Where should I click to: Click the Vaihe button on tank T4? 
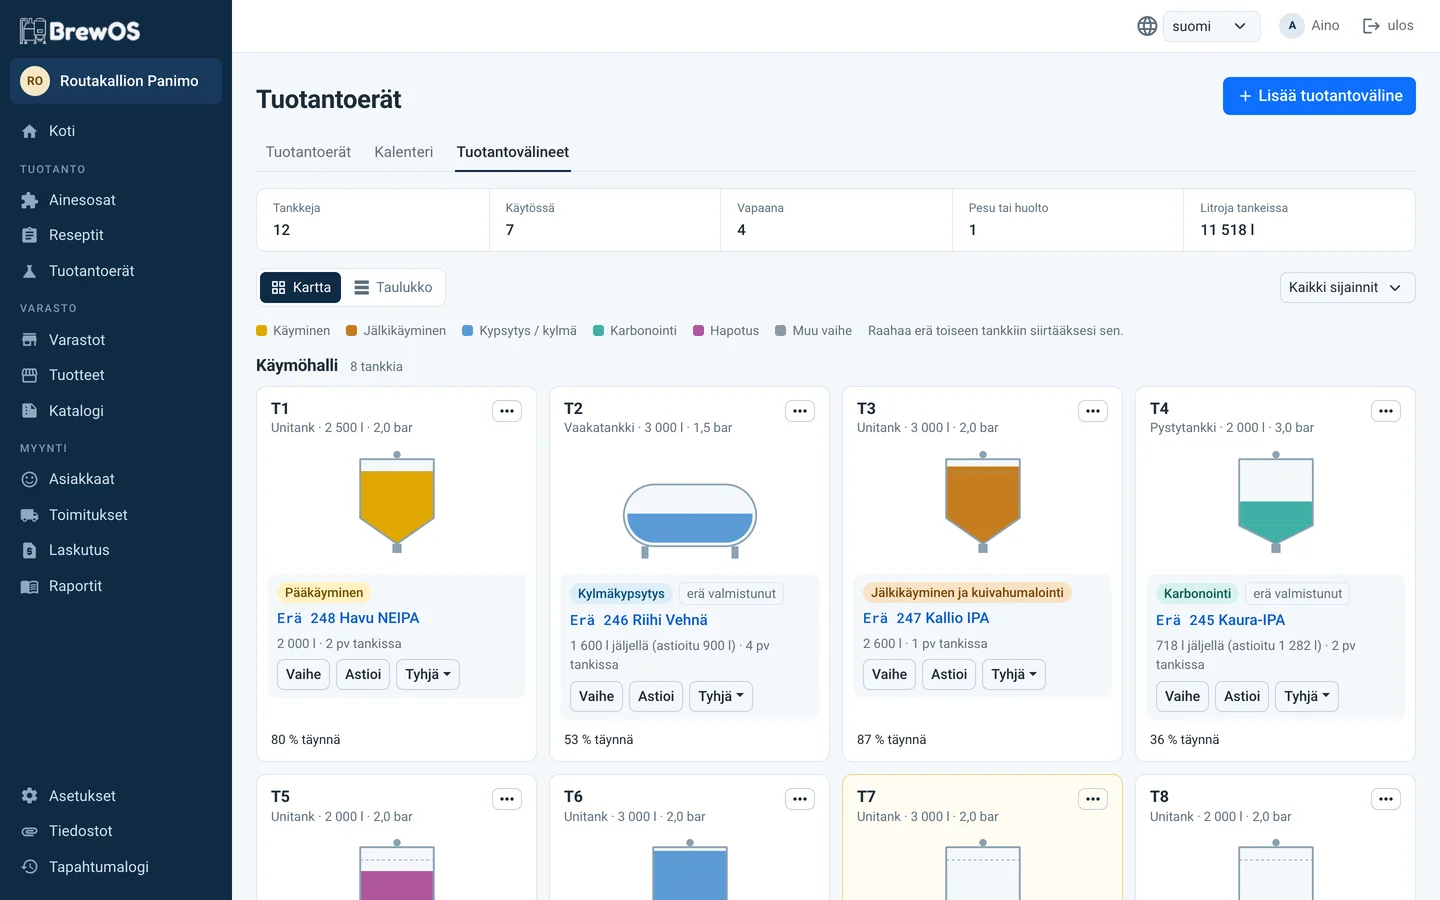[1182, 696]
